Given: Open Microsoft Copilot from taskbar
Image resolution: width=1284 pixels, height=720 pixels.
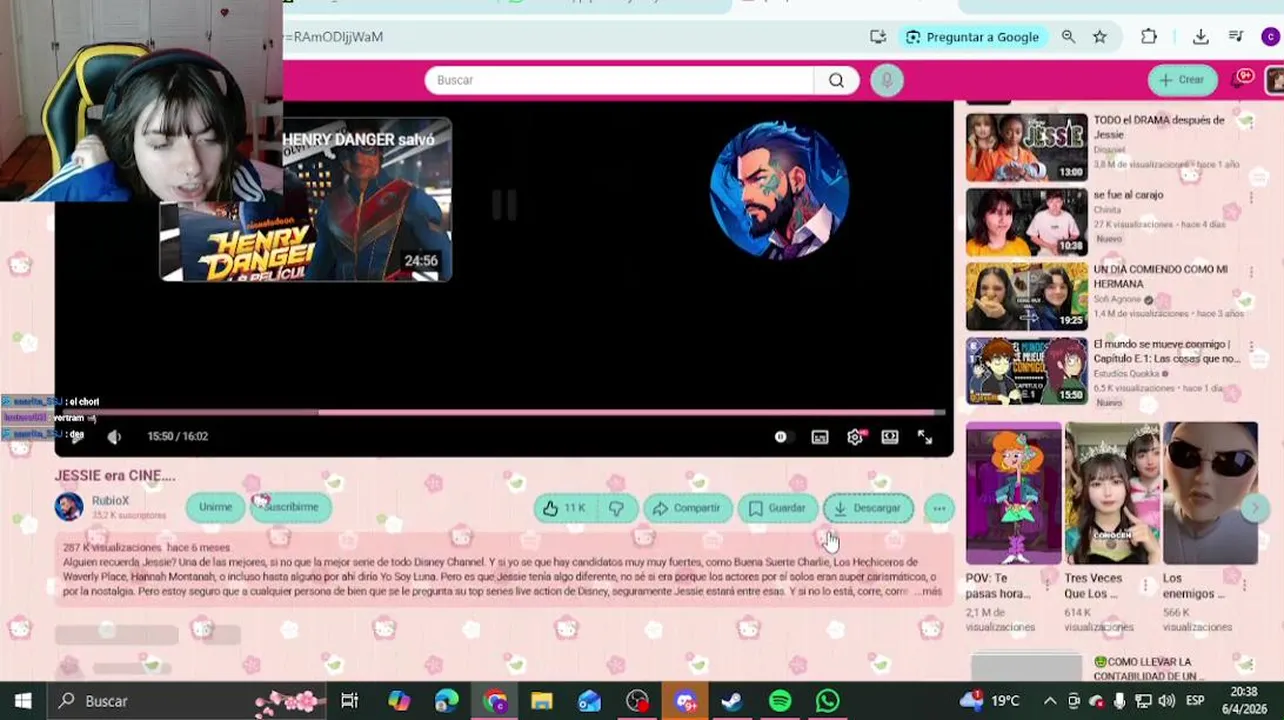Looking at the screenshot, I should [399, 701].
